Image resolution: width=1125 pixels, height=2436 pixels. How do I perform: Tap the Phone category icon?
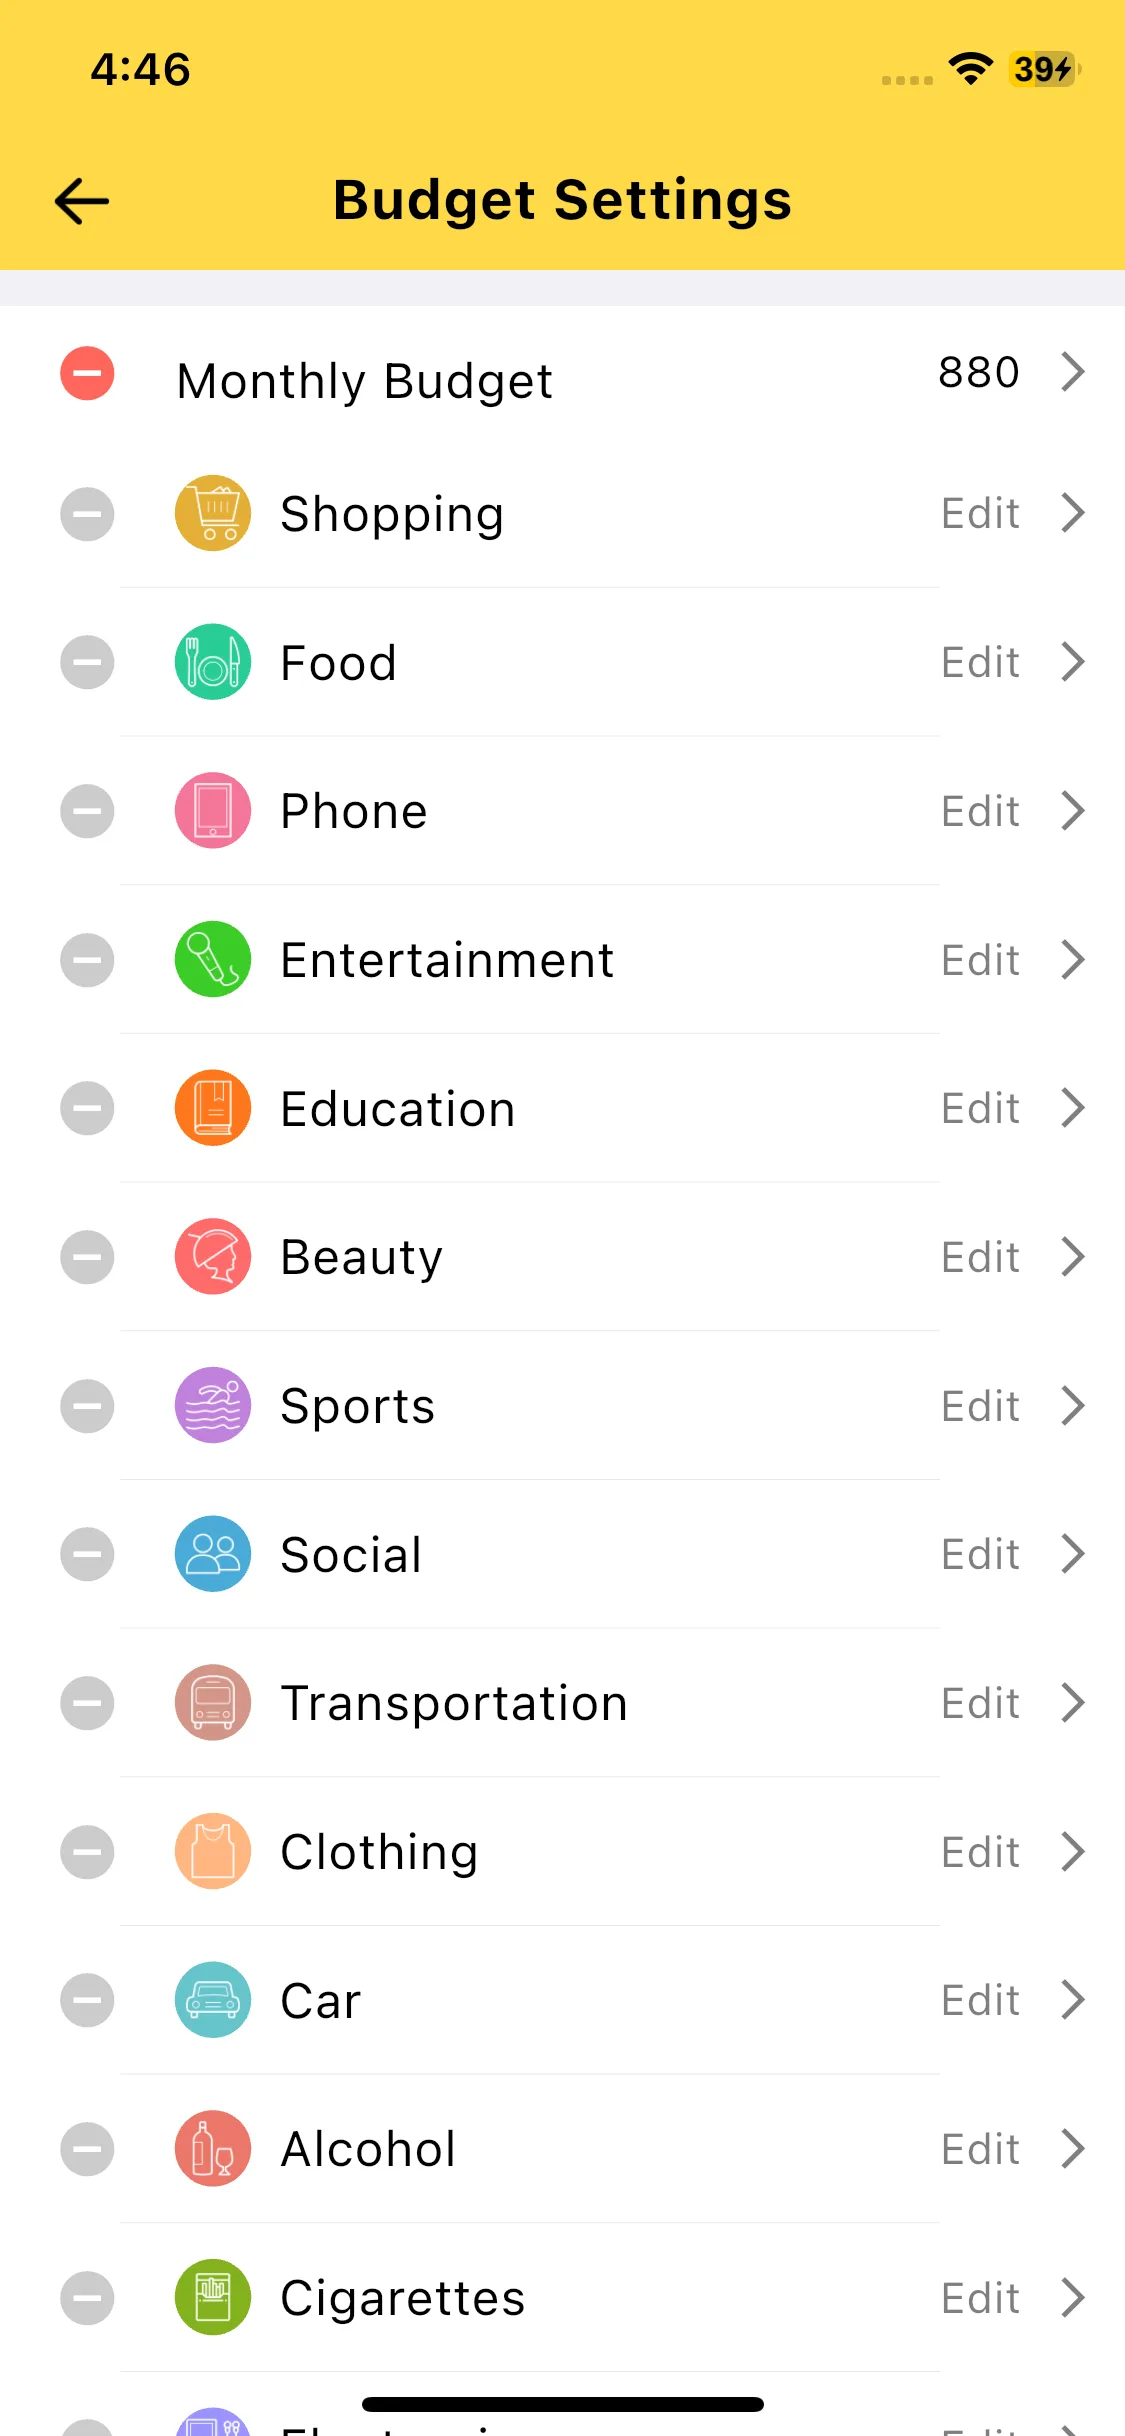[x=212, y=810]
